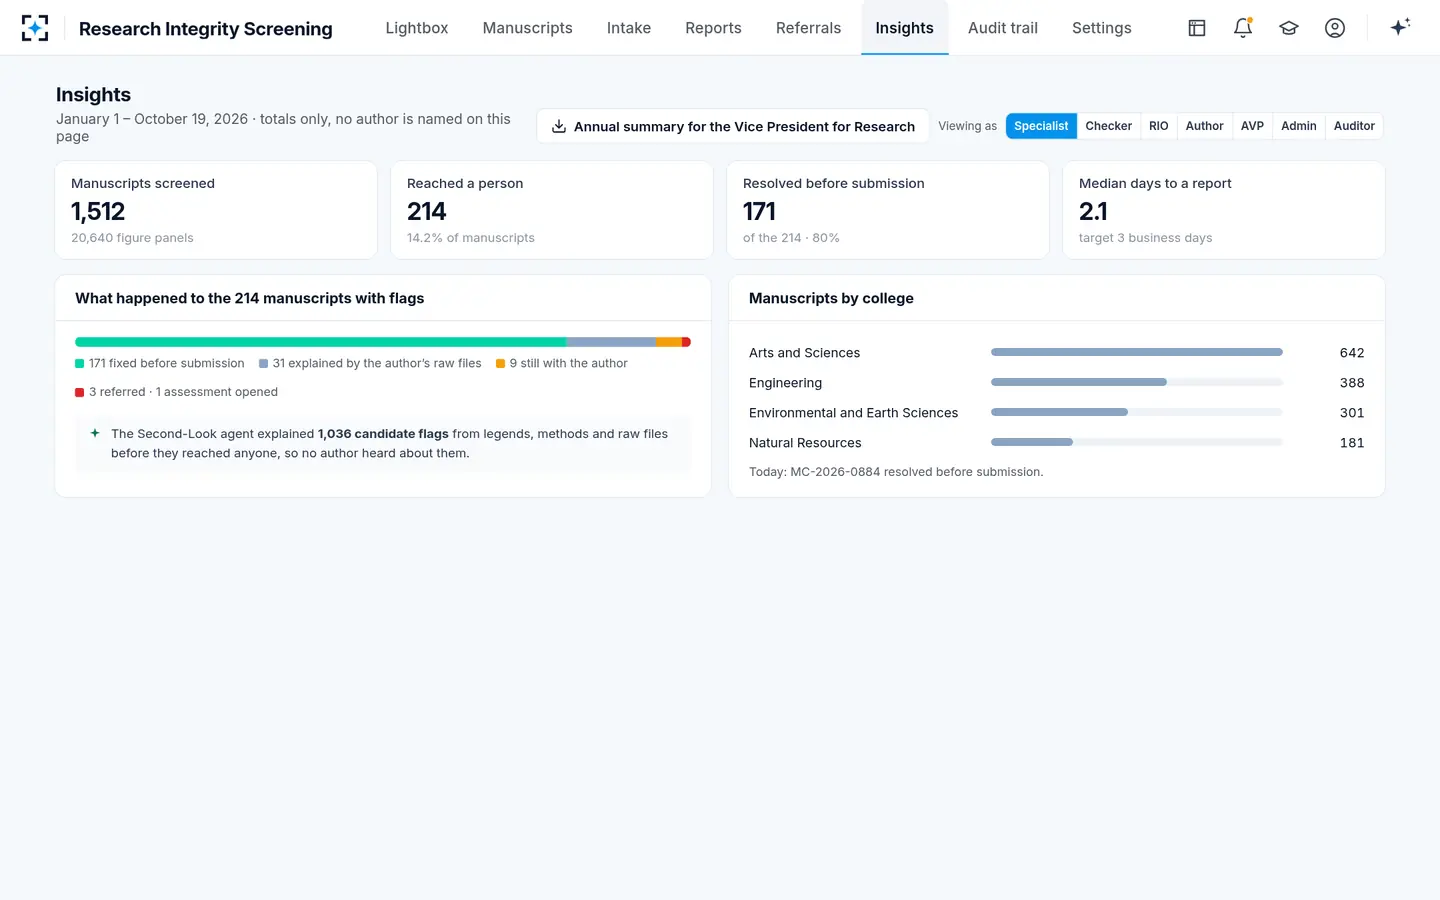This screenshot has width=1440, height=900.
Task: Open the graduation cap help icon
Action: pos(1289,28)
